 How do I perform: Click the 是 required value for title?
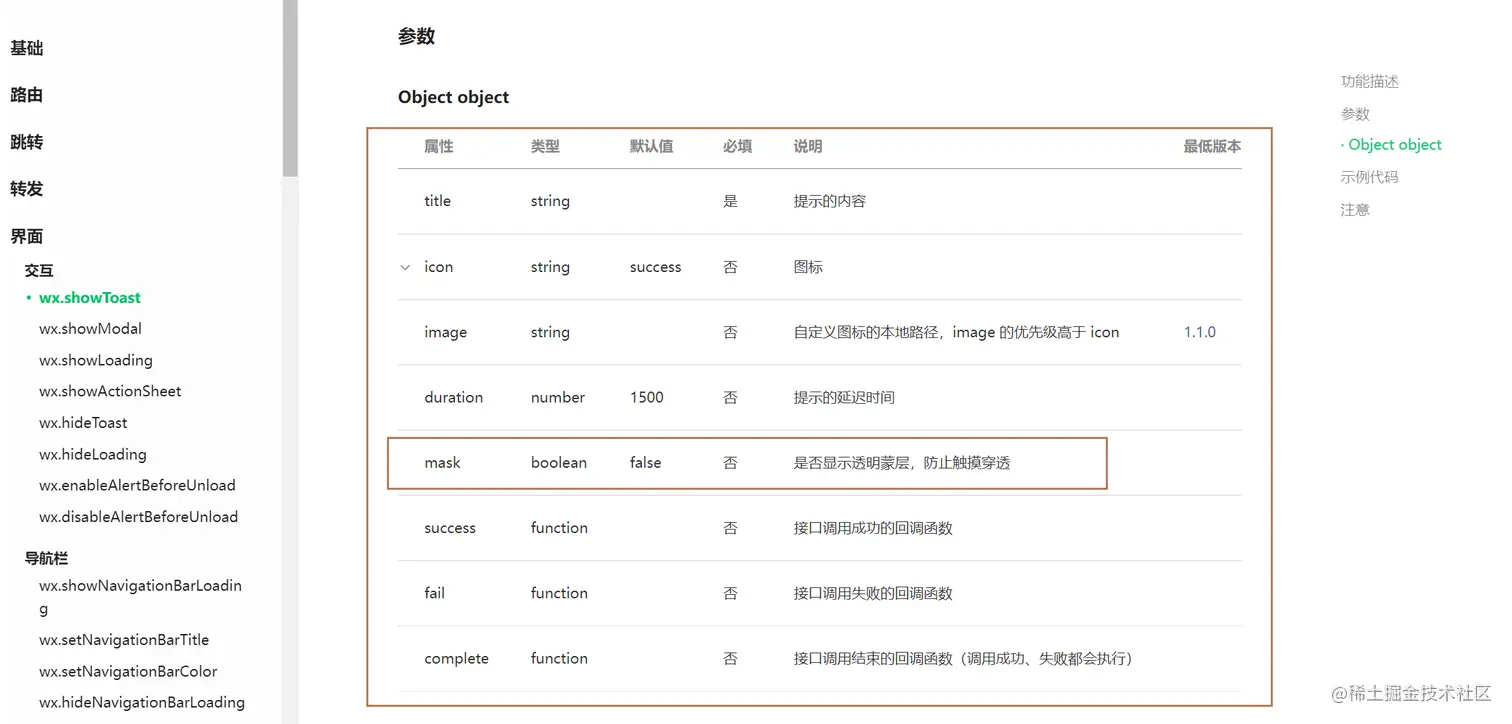[730, 201]
